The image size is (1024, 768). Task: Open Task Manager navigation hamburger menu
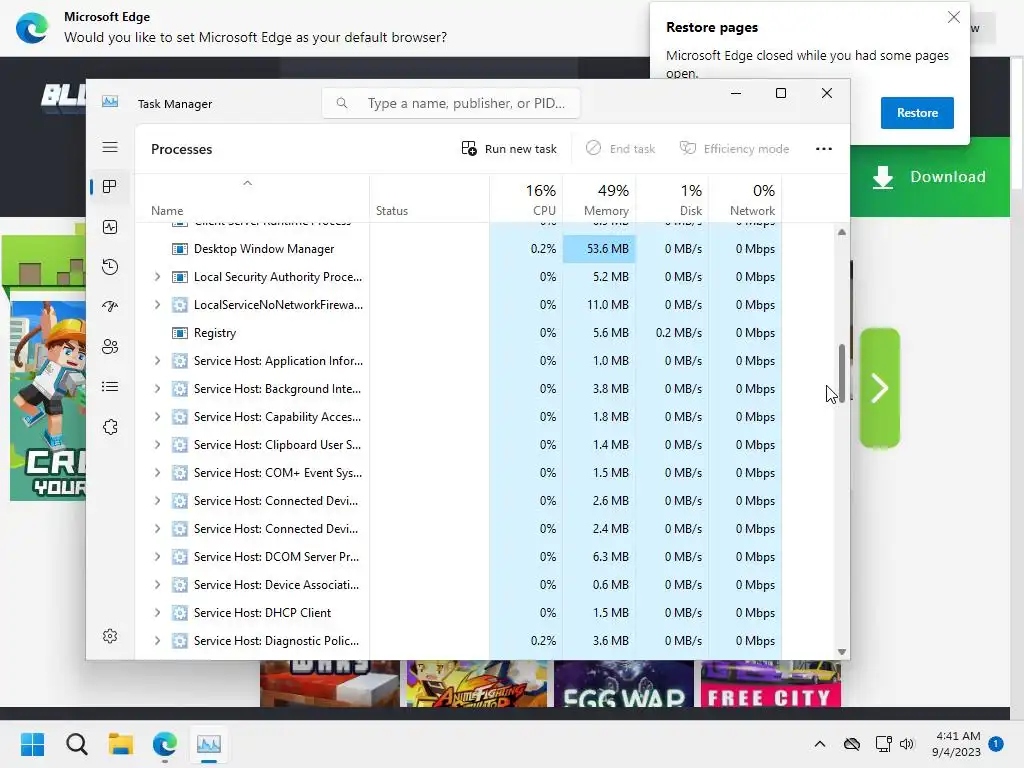(110, 148)
